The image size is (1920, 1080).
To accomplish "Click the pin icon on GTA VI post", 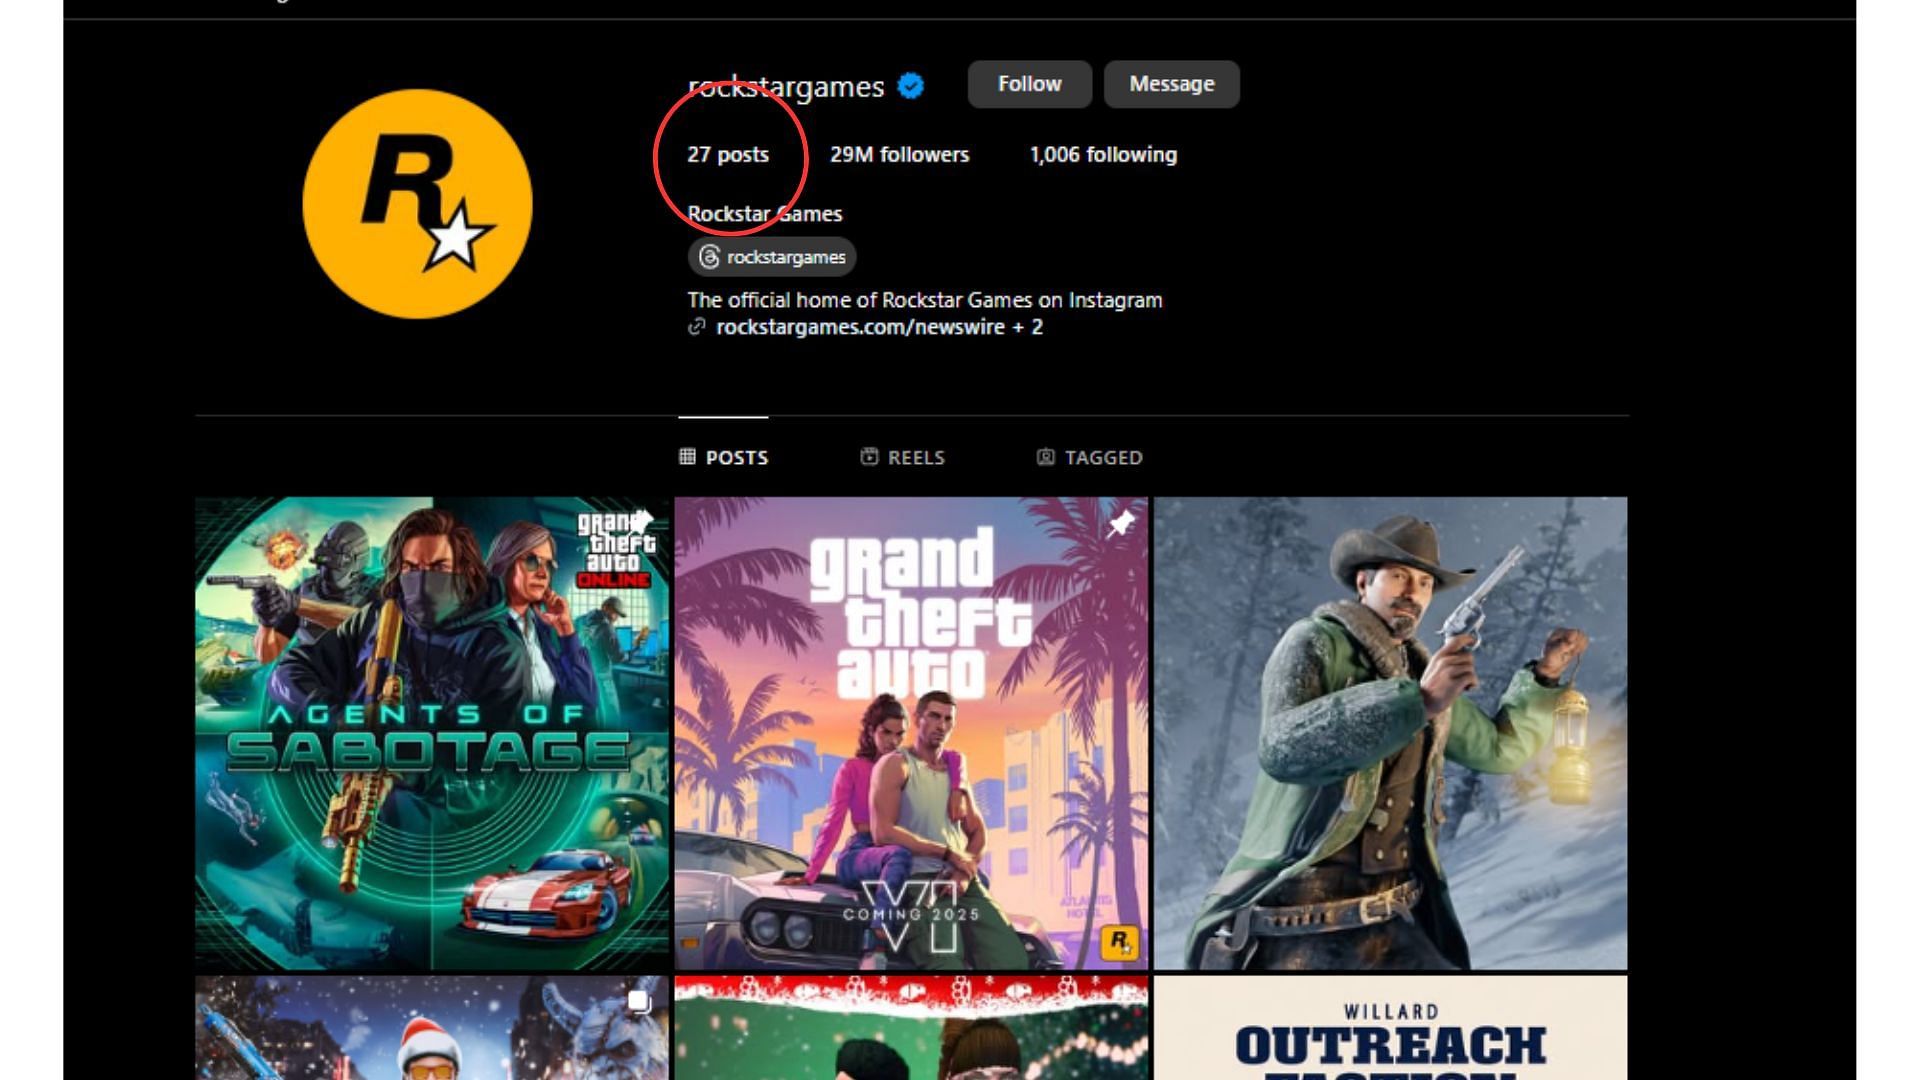I will coord(1120,523).
